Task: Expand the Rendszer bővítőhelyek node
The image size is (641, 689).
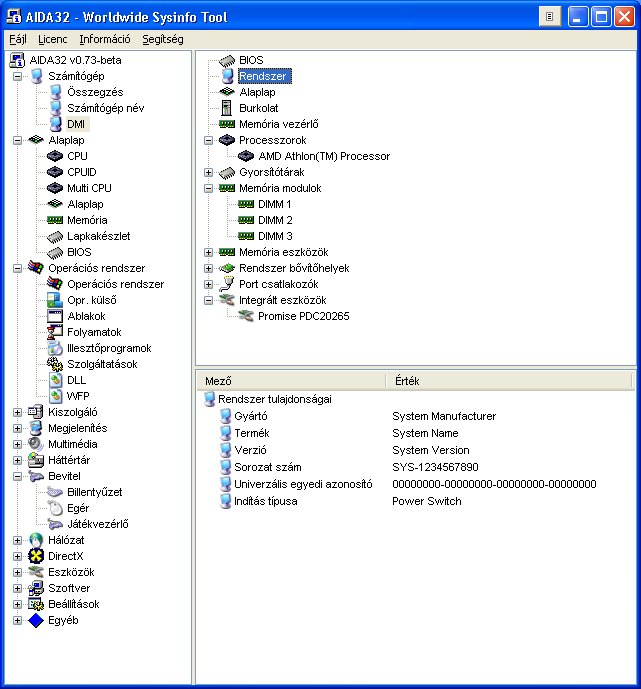Action: [209, 268]
